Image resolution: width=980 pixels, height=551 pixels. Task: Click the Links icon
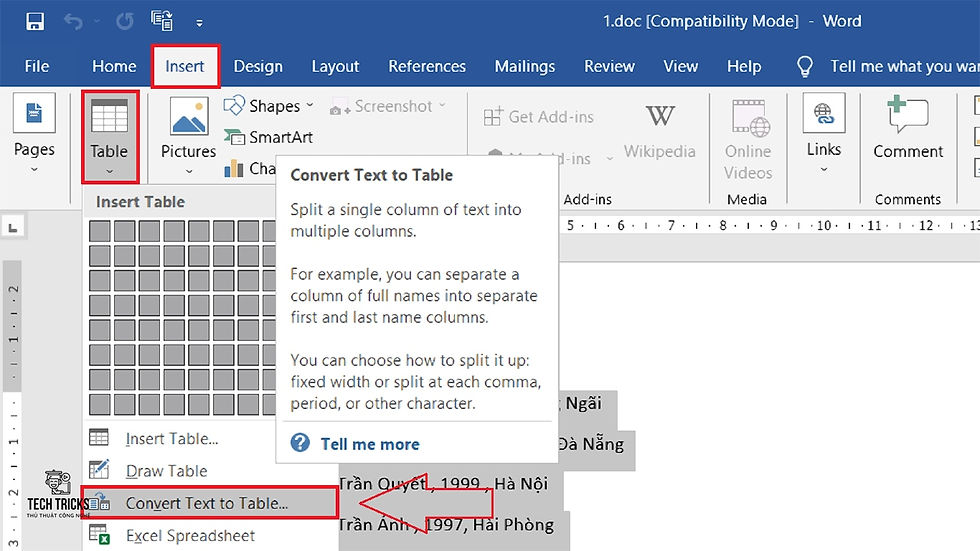pos(824,113)
